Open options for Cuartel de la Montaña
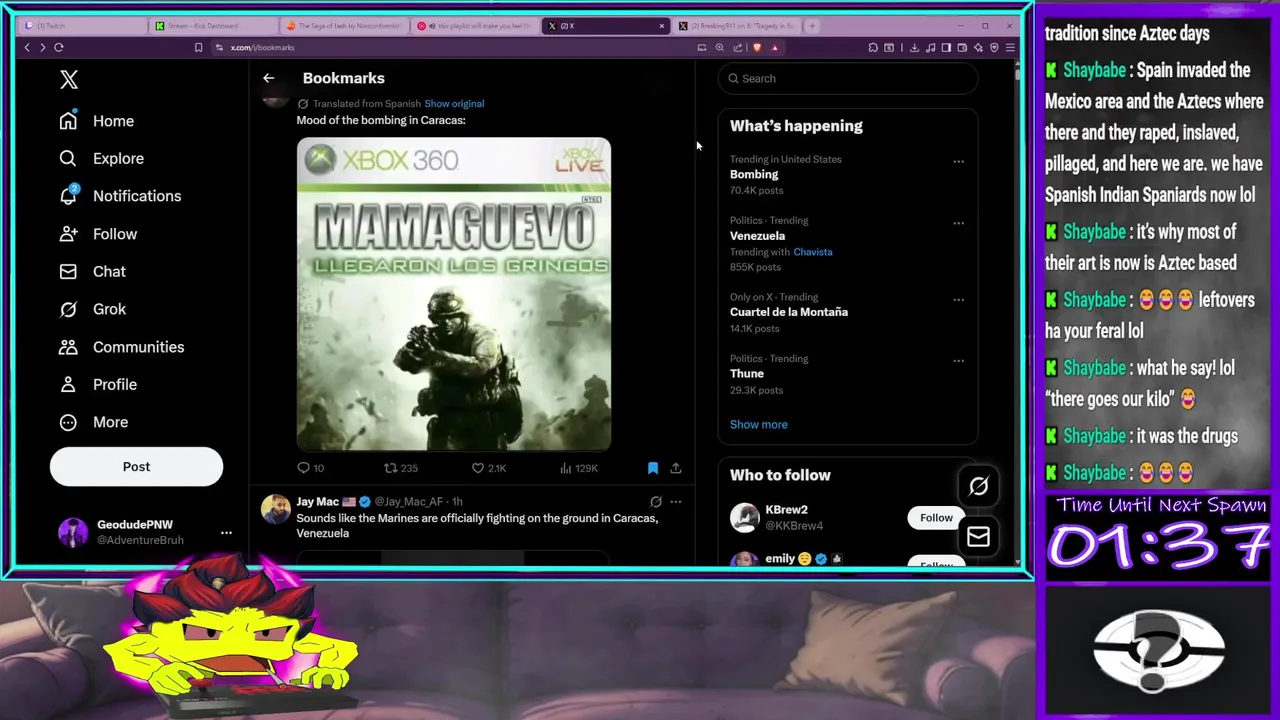 coord(958,299)
